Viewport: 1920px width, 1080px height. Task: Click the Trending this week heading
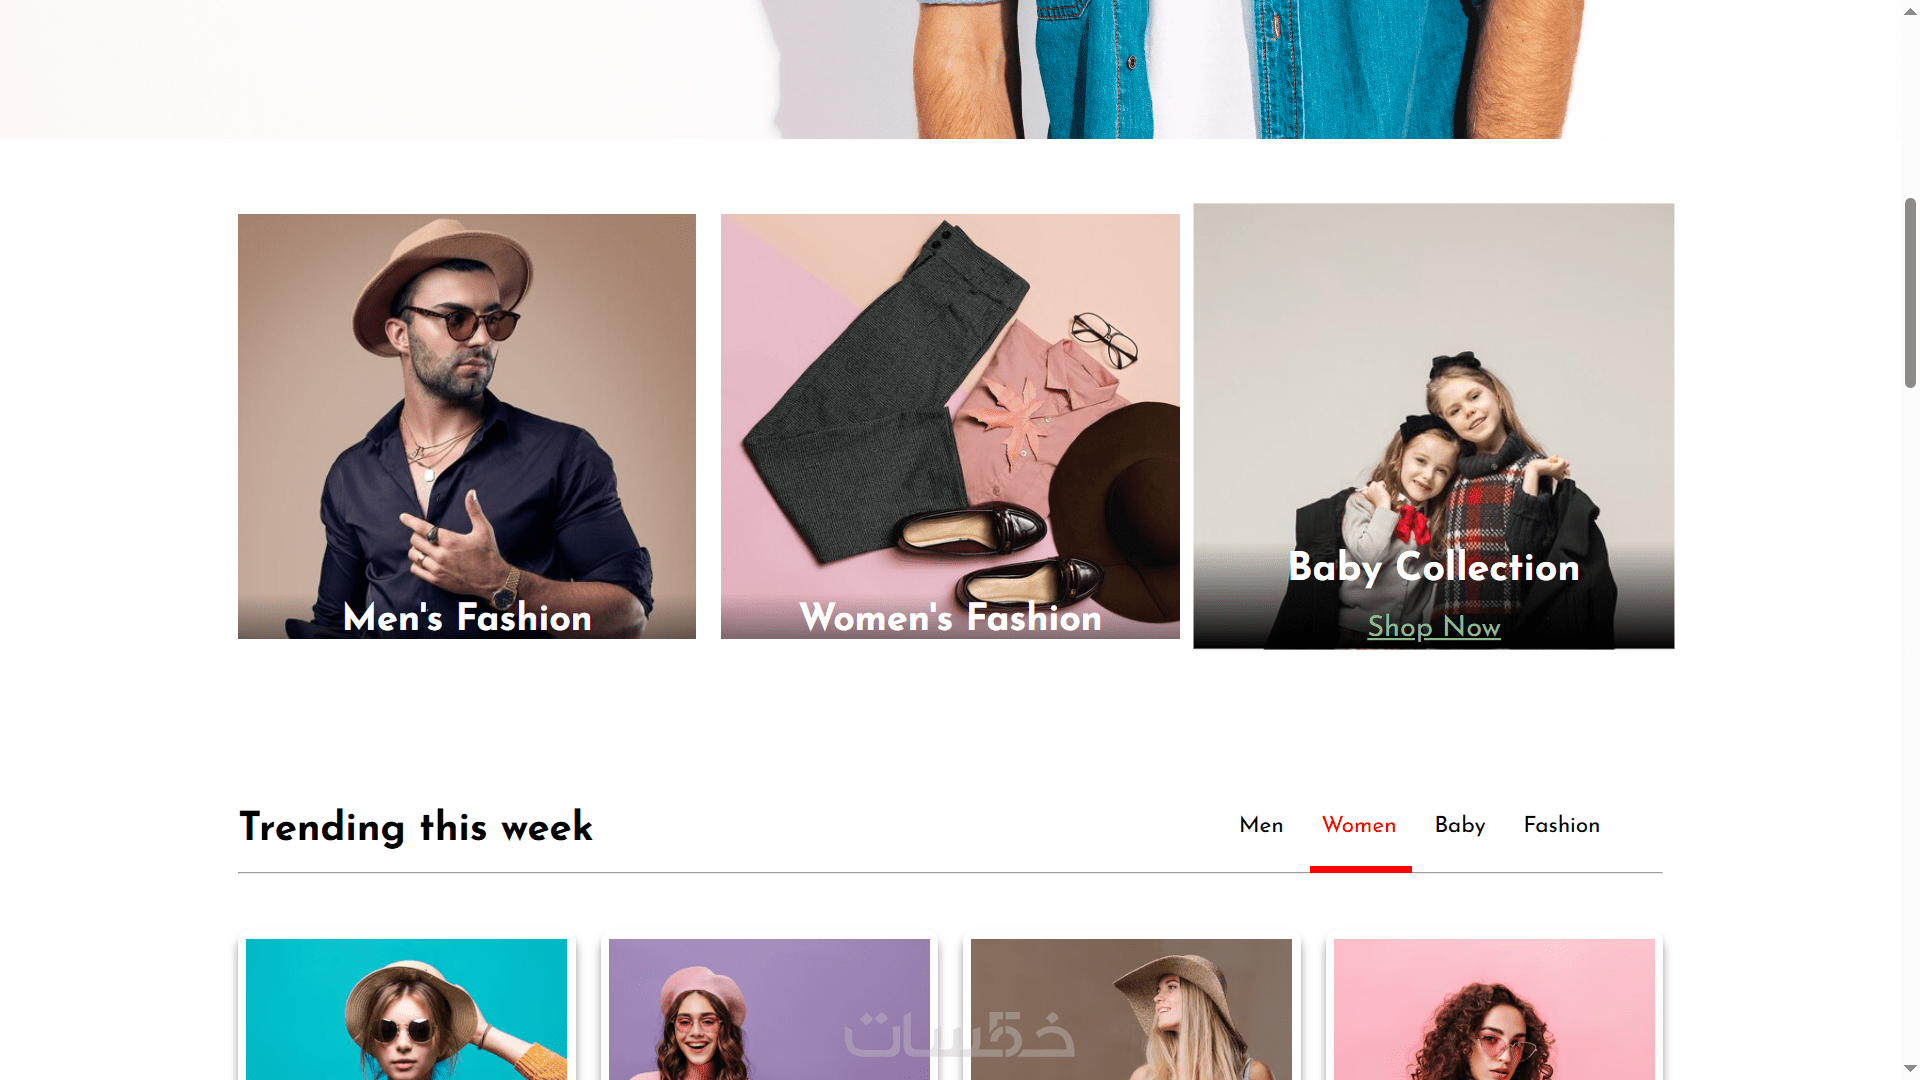pos(416,827)
